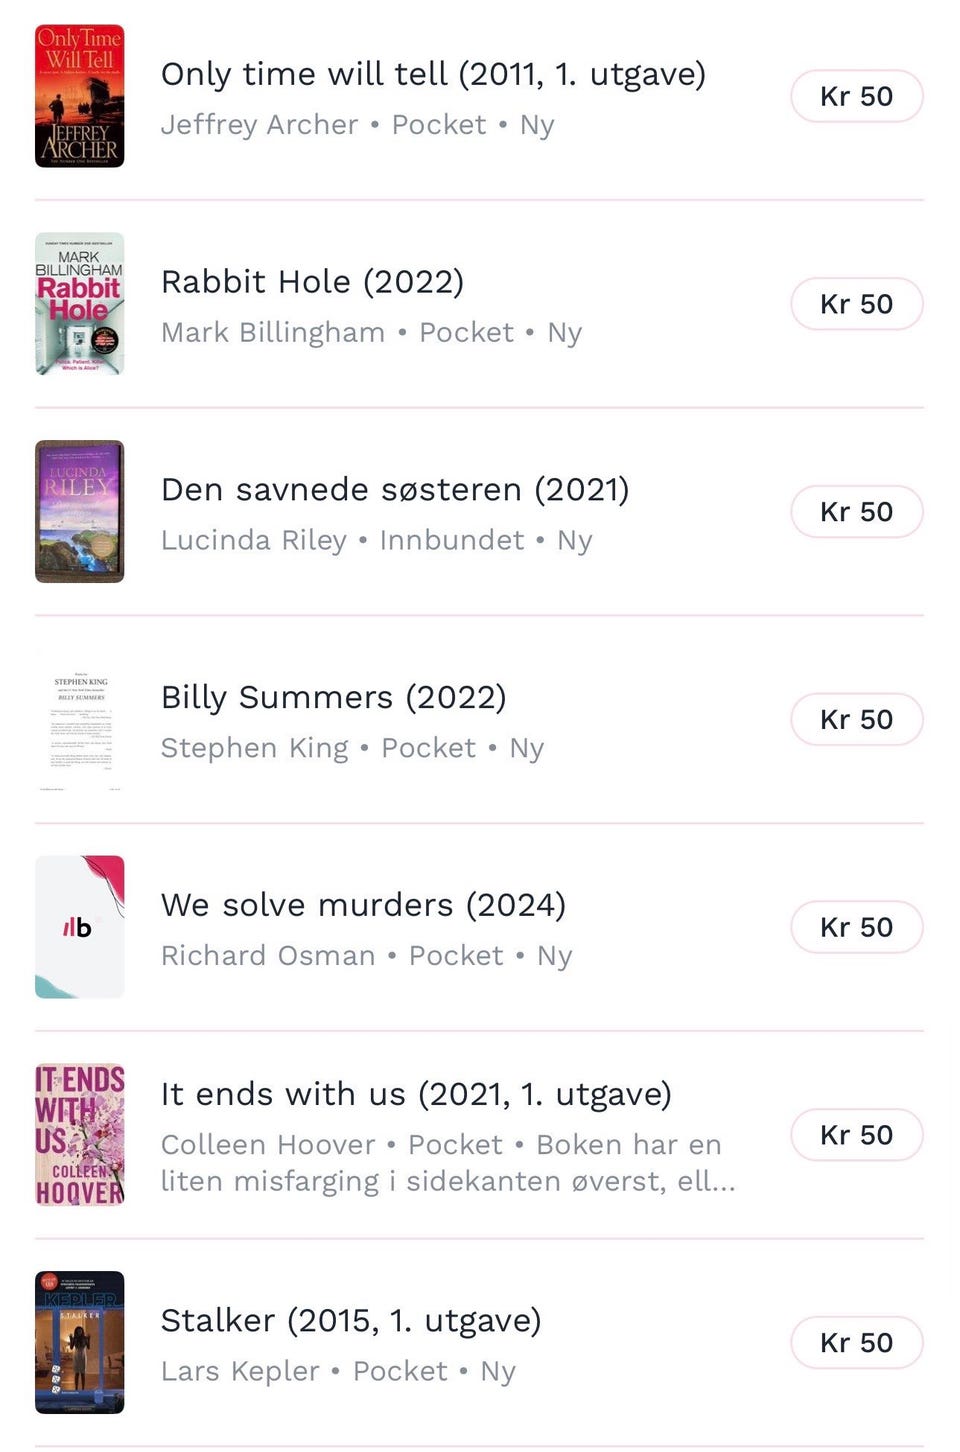Open Billy Summers (2022) listing title

click(333, 697)
